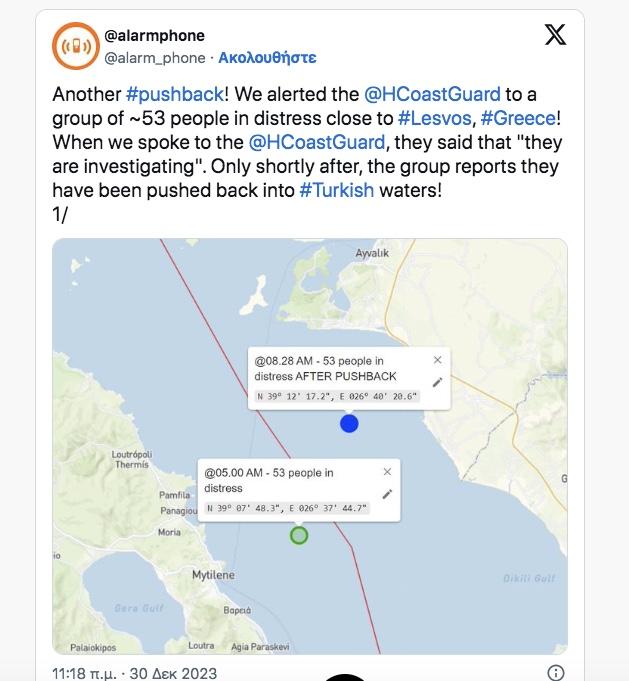Follow the account via Ακολουθήστε link
This screenshot has height=681, width=629.
click(267, 58)
